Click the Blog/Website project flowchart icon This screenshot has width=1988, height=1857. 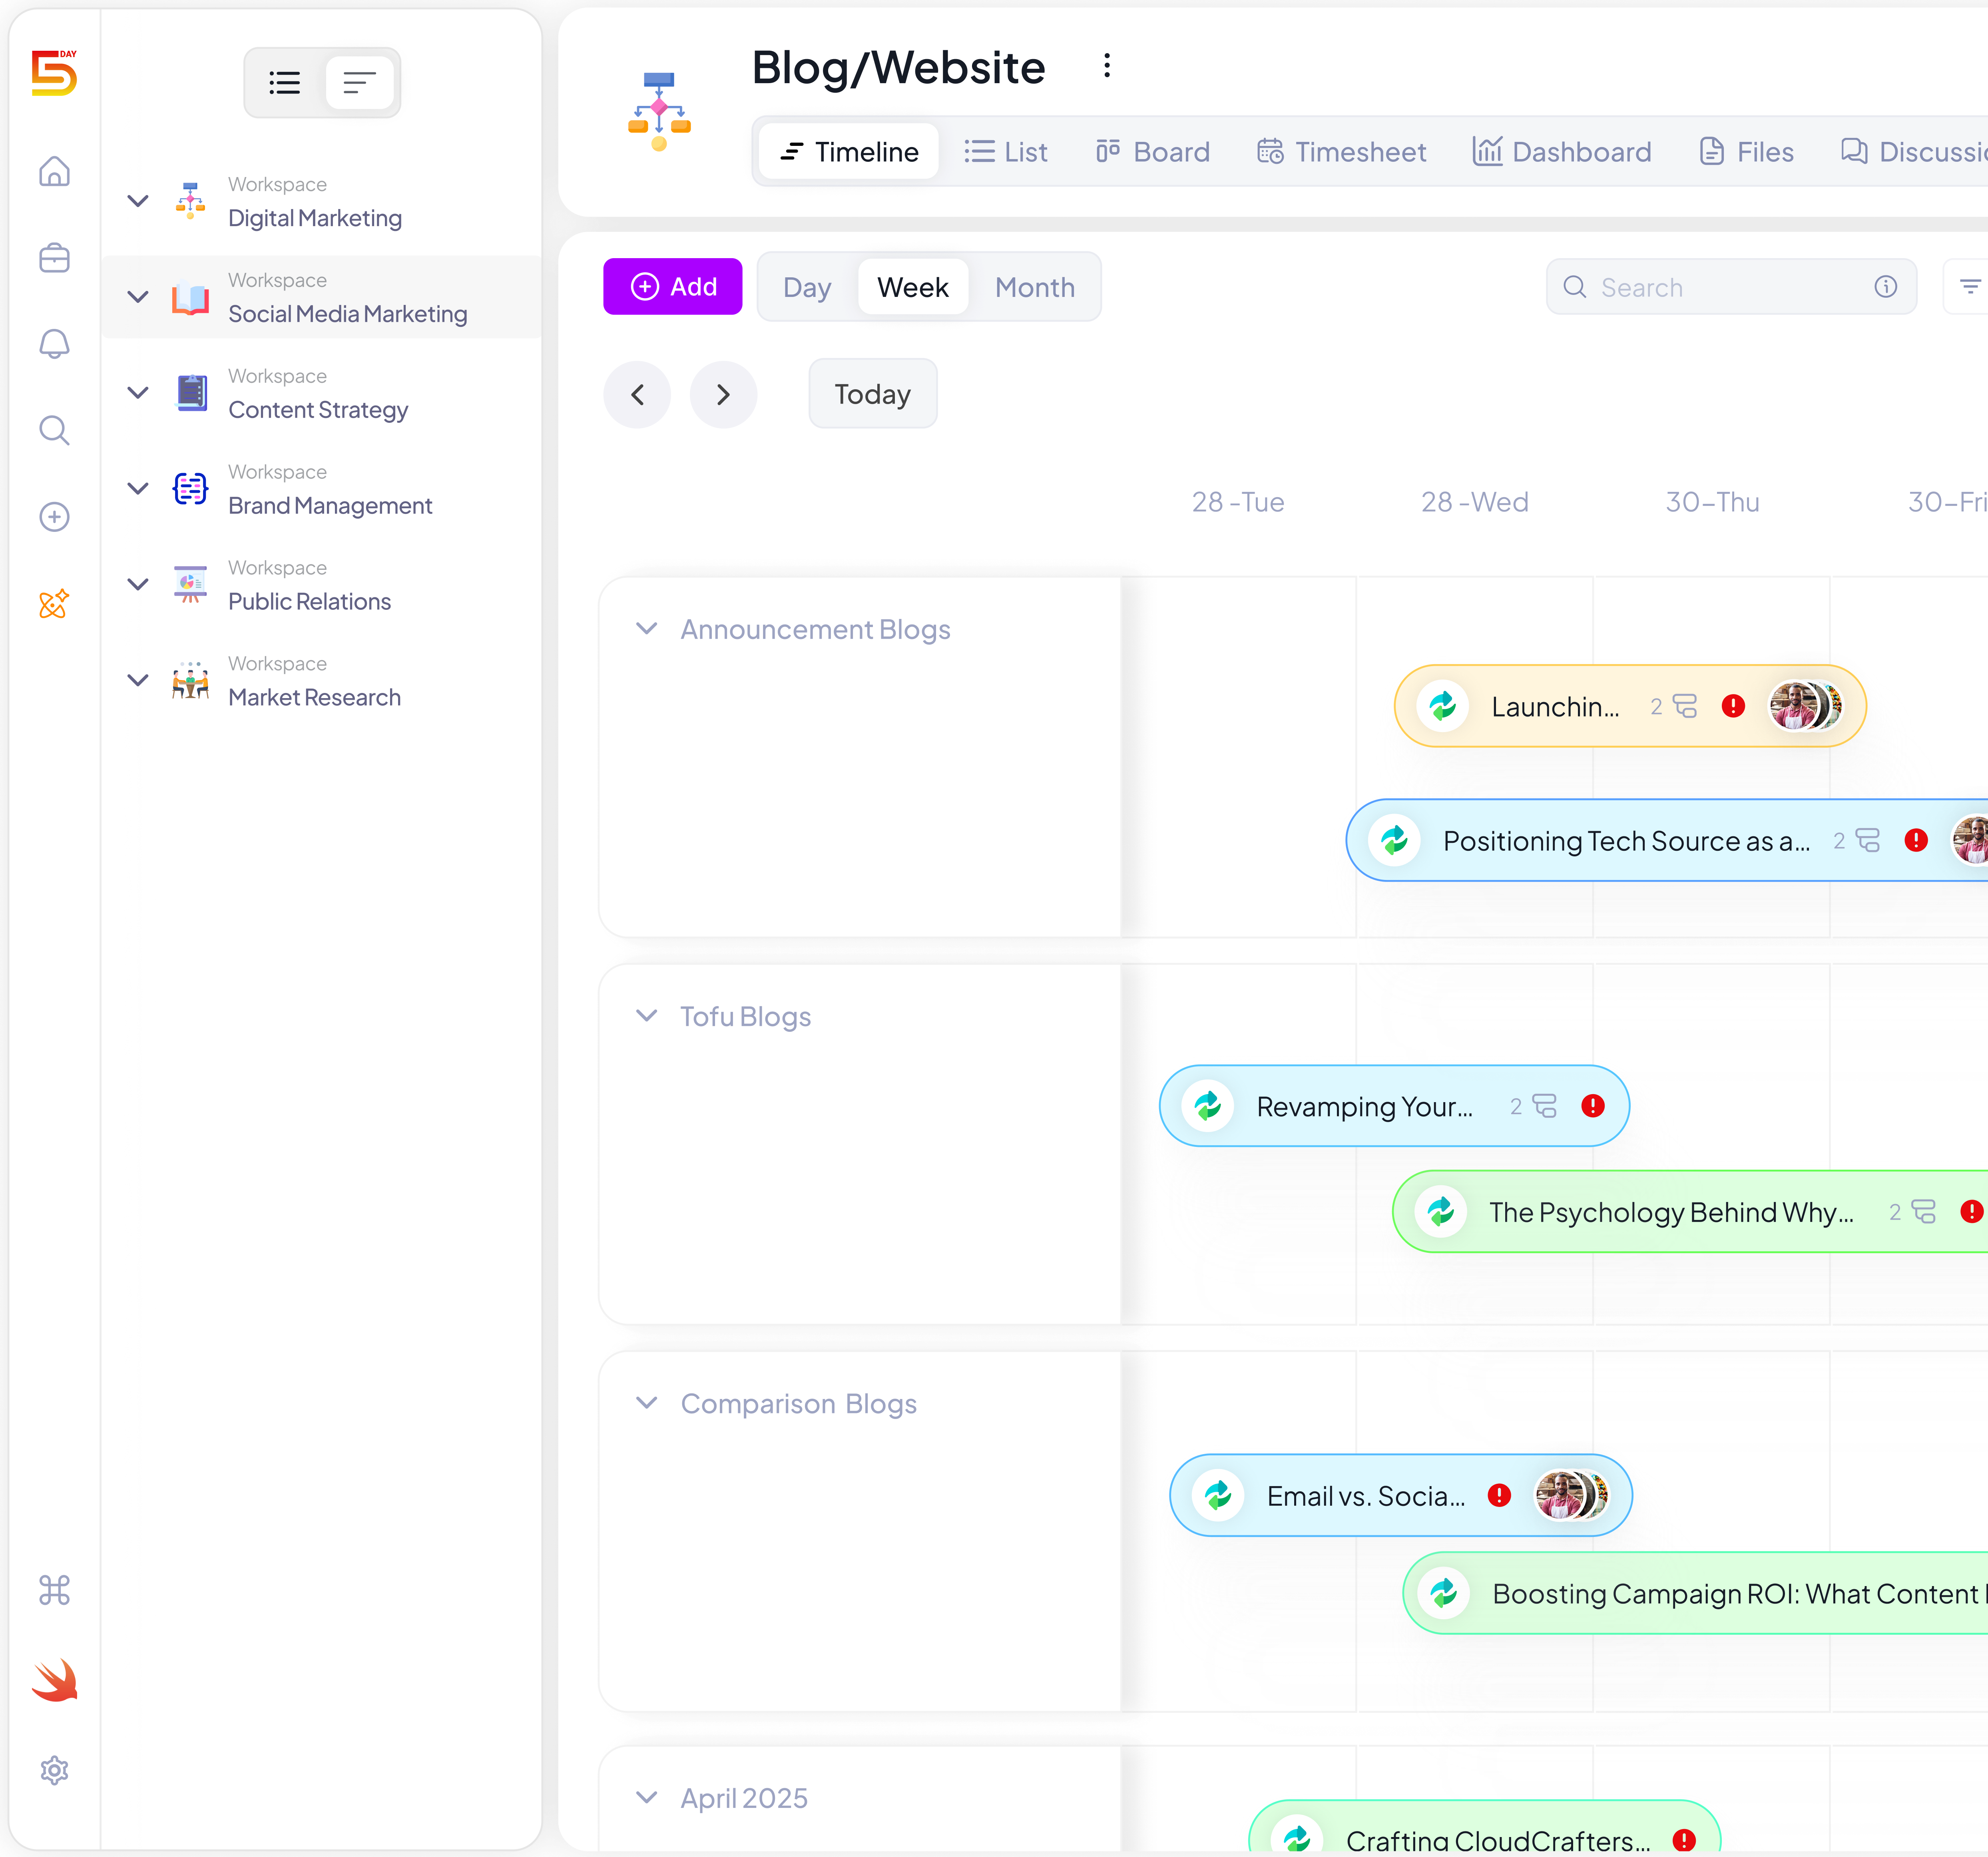659,111
